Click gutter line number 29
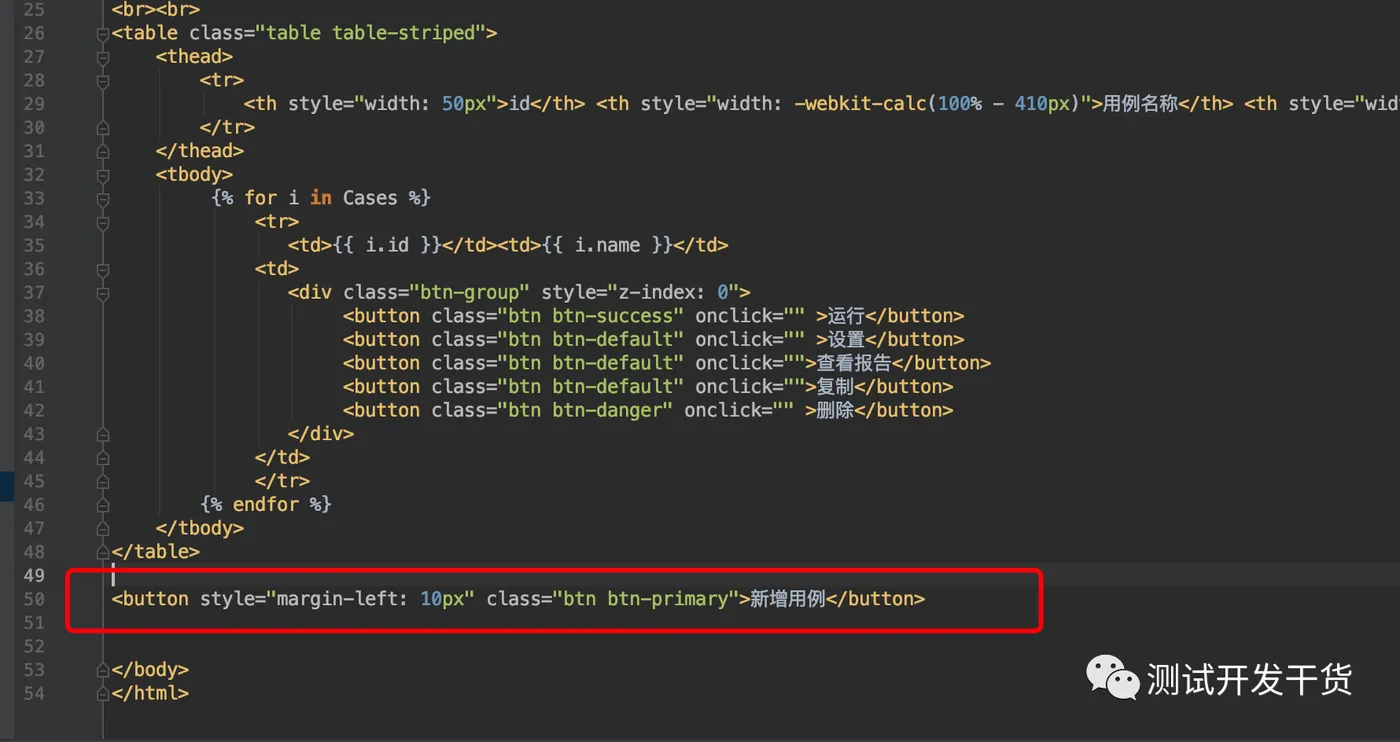Screen dimensions: 1400x742 34,104
